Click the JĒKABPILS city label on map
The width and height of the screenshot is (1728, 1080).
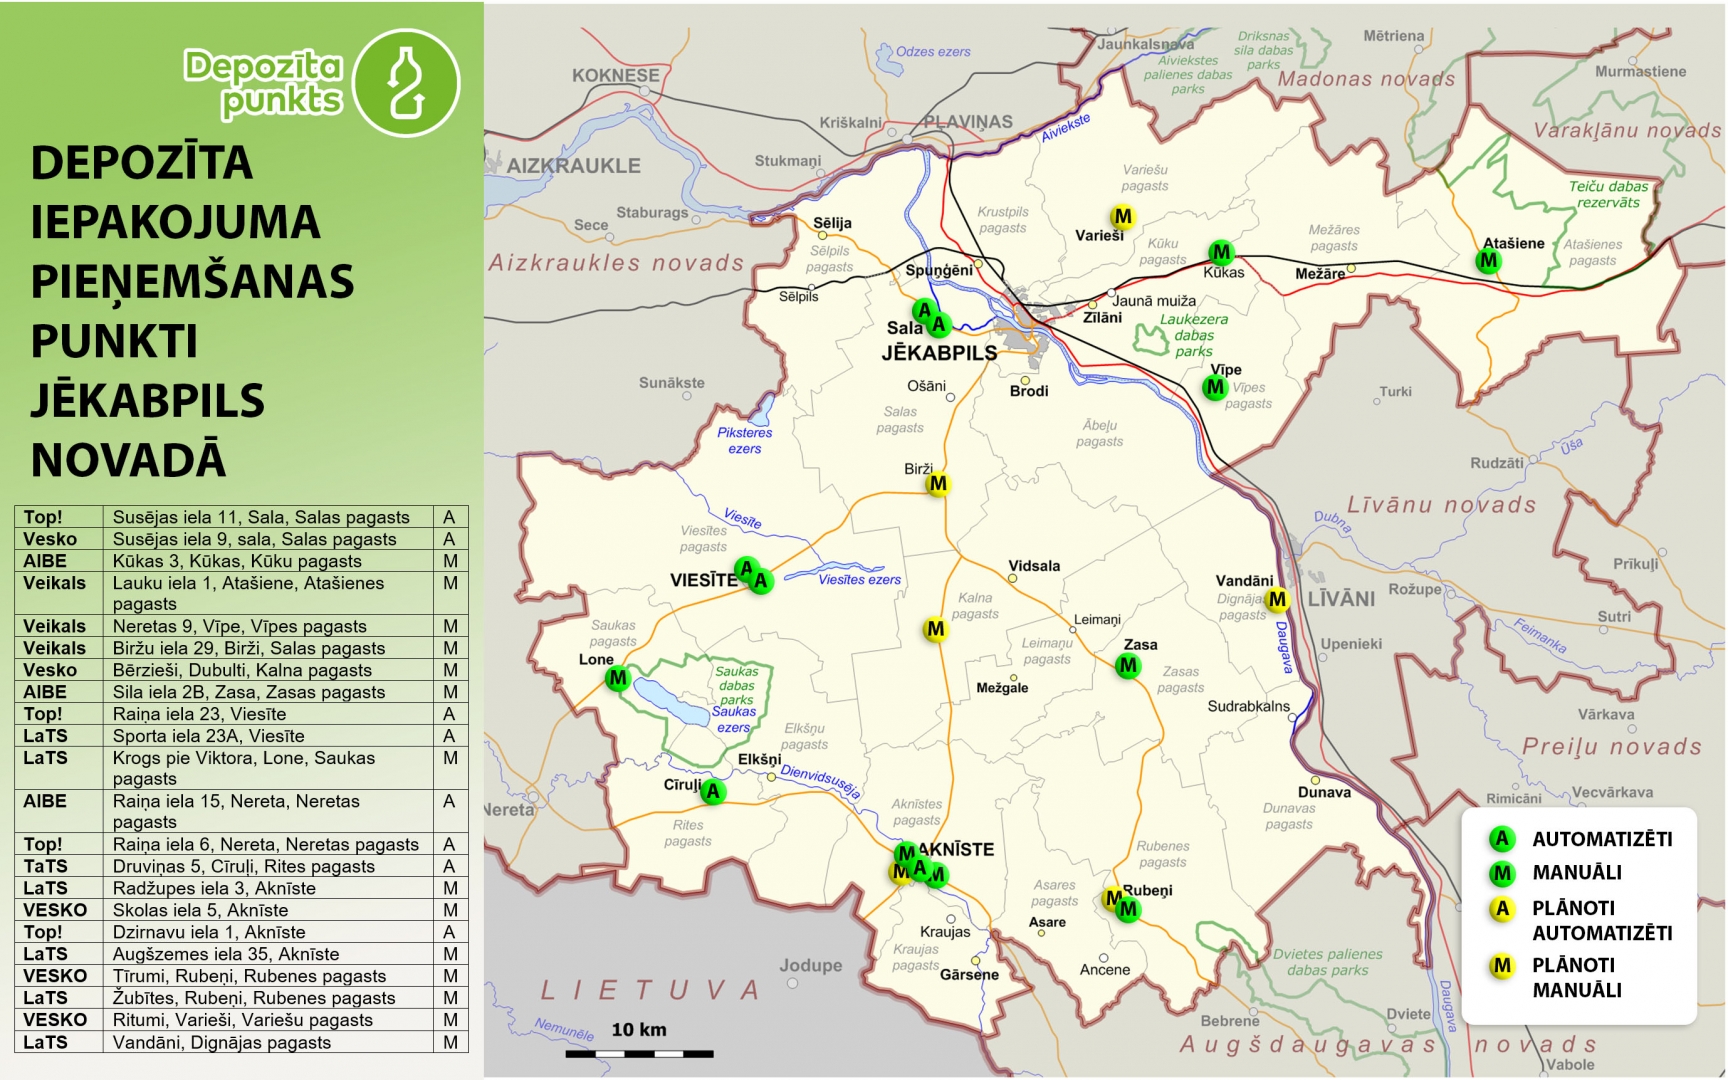[x=939, y=353]
